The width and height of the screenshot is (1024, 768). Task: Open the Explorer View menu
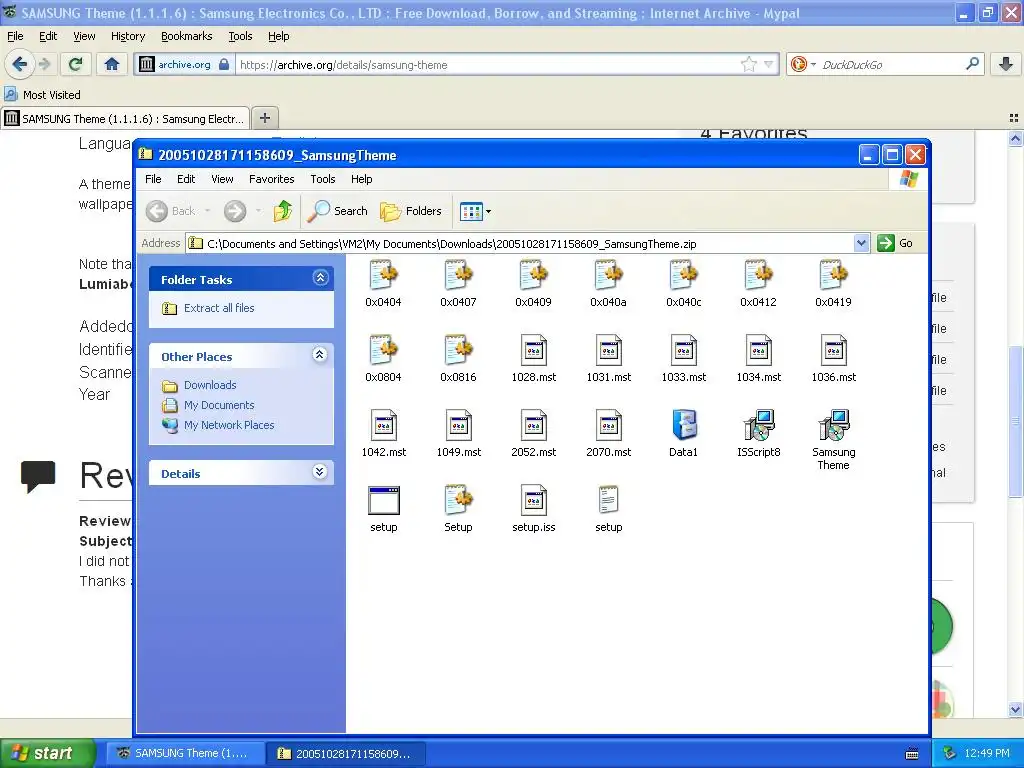click(222, 179)
